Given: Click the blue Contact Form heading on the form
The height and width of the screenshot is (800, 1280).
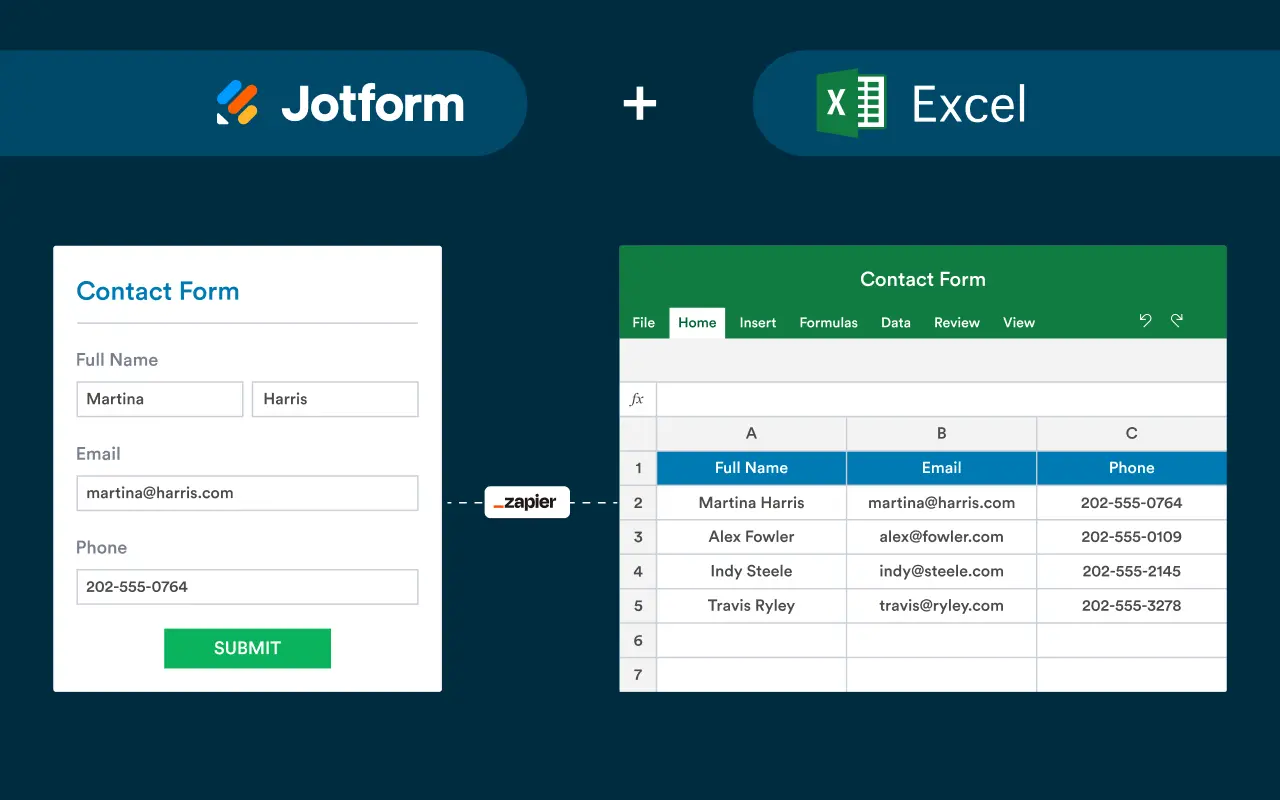Looking at the screenshot, I should click(x=158, y=291).
